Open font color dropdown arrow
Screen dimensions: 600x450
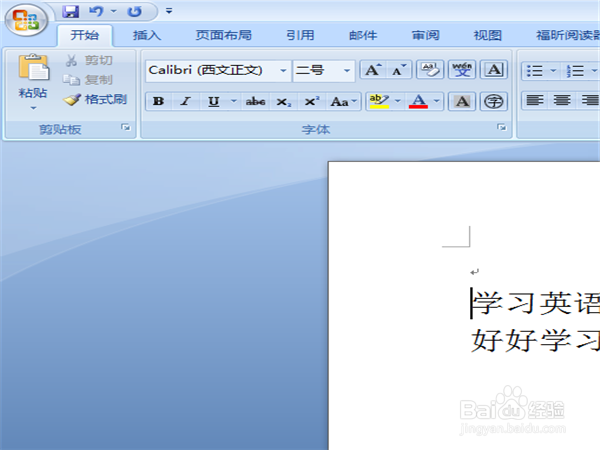click(437, 101)
